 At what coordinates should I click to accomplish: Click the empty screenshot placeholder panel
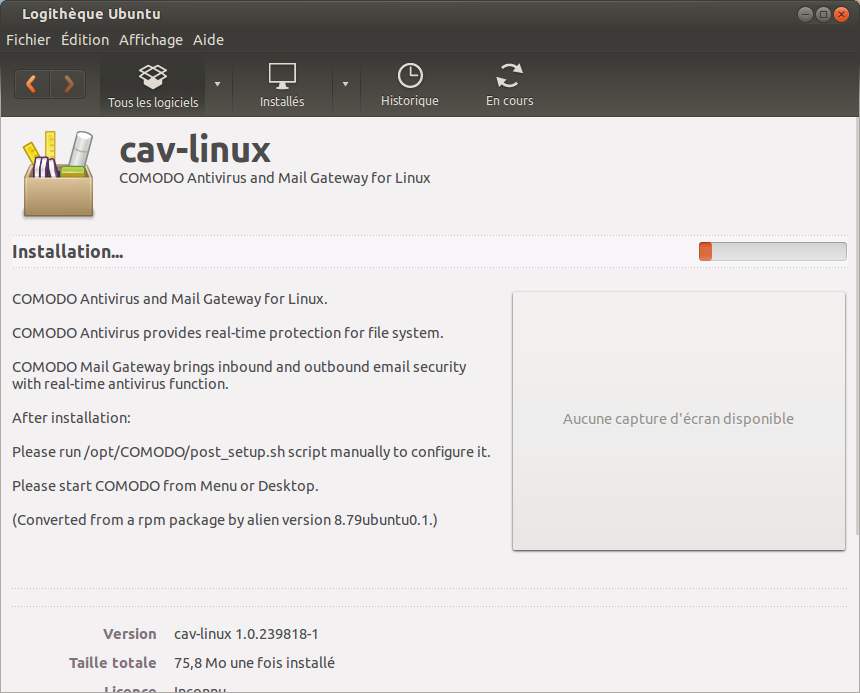678,421
